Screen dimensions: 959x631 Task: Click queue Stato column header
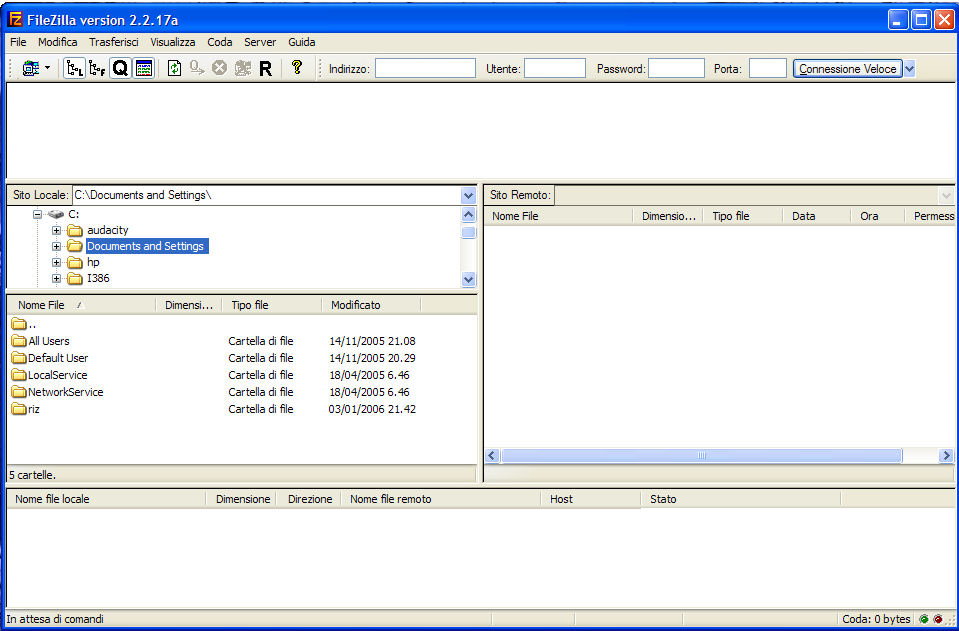(x=741, y=499)
